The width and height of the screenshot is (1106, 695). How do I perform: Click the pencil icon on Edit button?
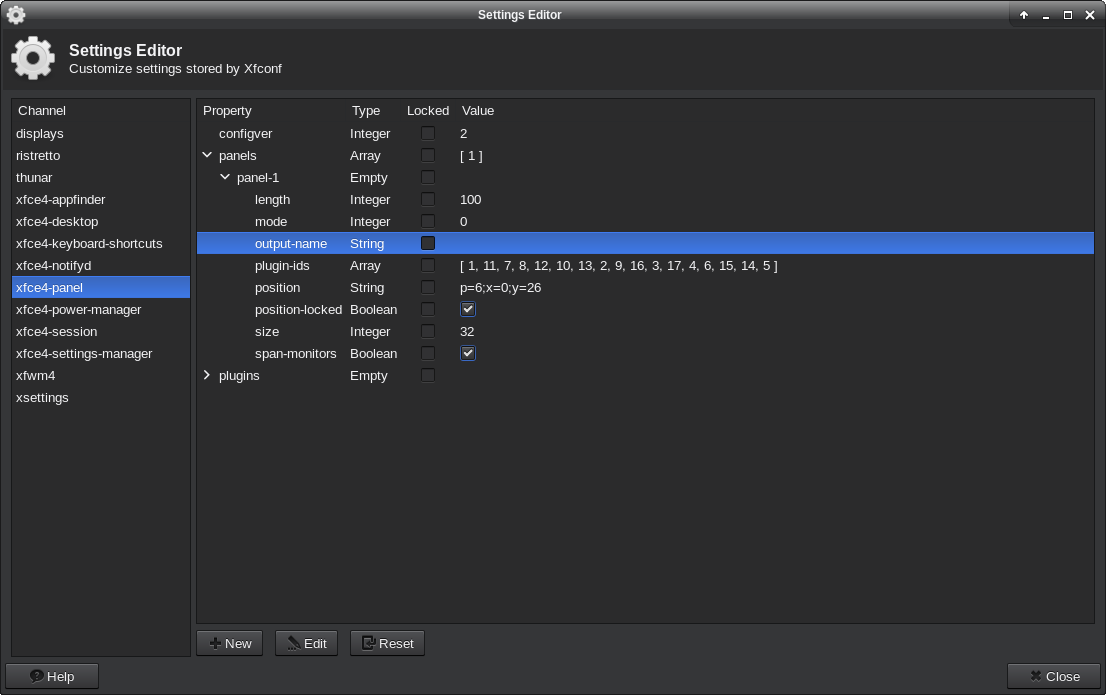[293, 643]
